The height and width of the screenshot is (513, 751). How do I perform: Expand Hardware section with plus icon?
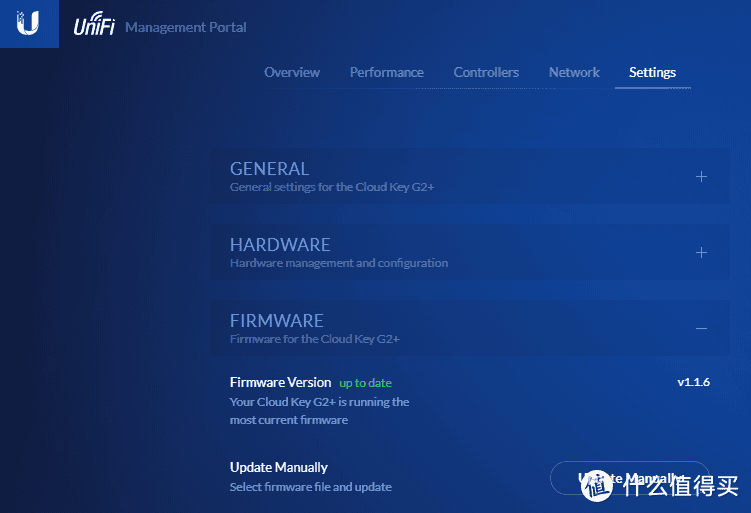point(701,253)
